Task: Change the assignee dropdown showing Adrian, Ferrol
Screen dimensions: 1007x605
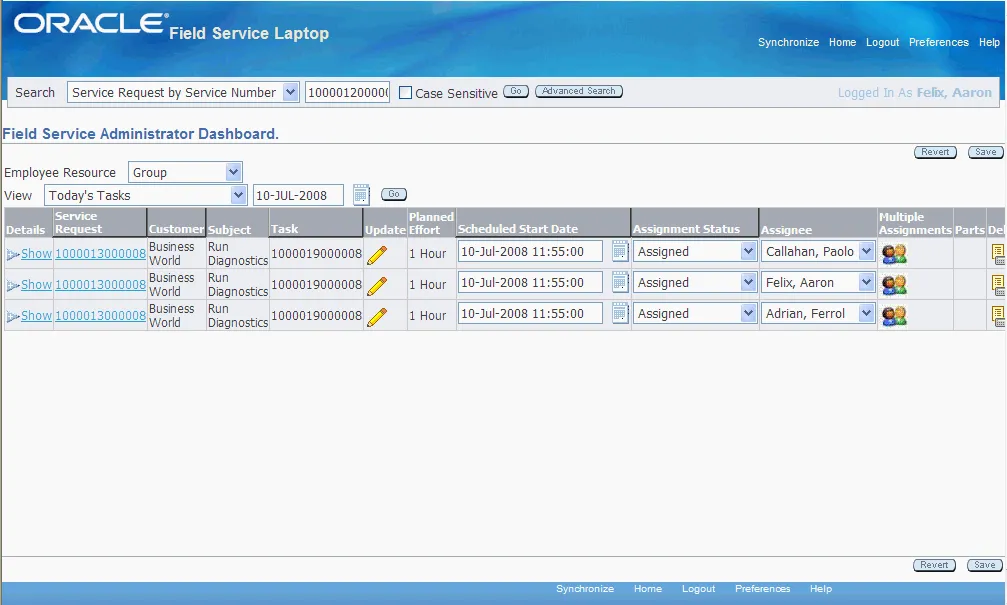Action: tap(818, 313)
